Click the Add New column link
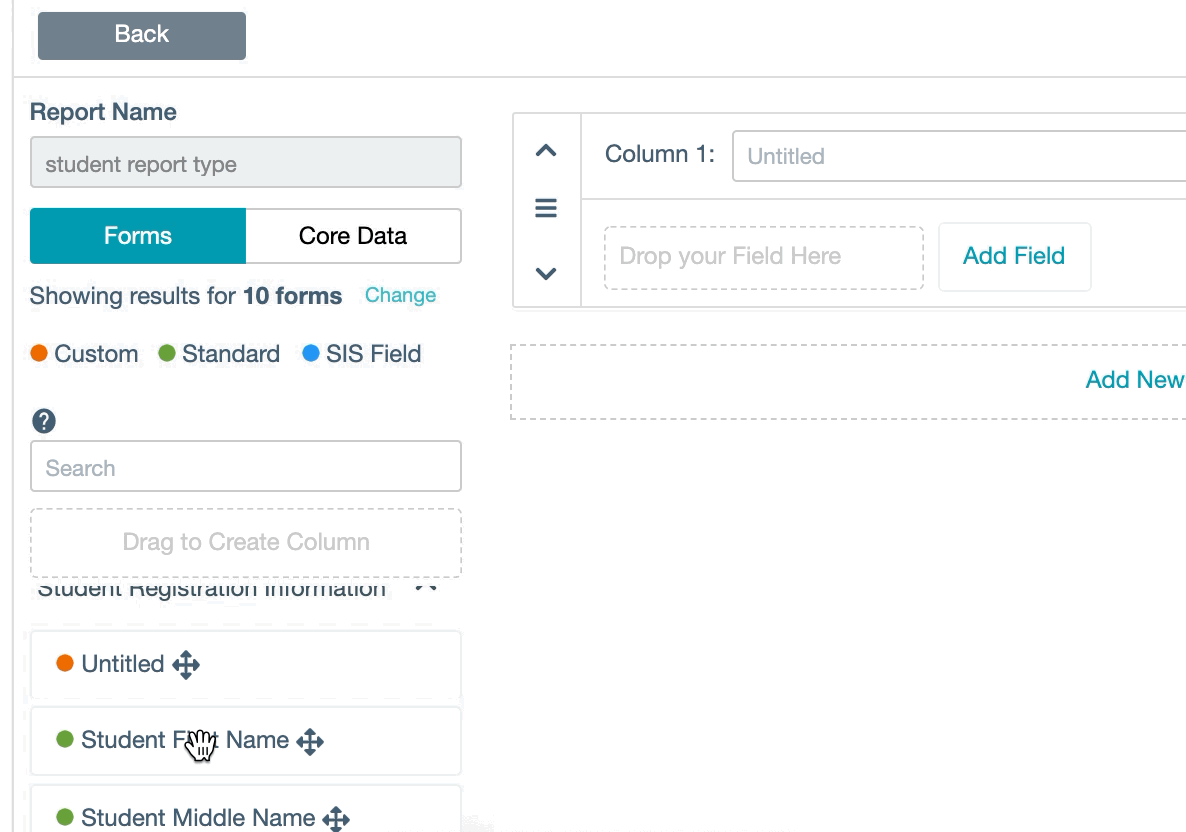 click(1134, 380)
